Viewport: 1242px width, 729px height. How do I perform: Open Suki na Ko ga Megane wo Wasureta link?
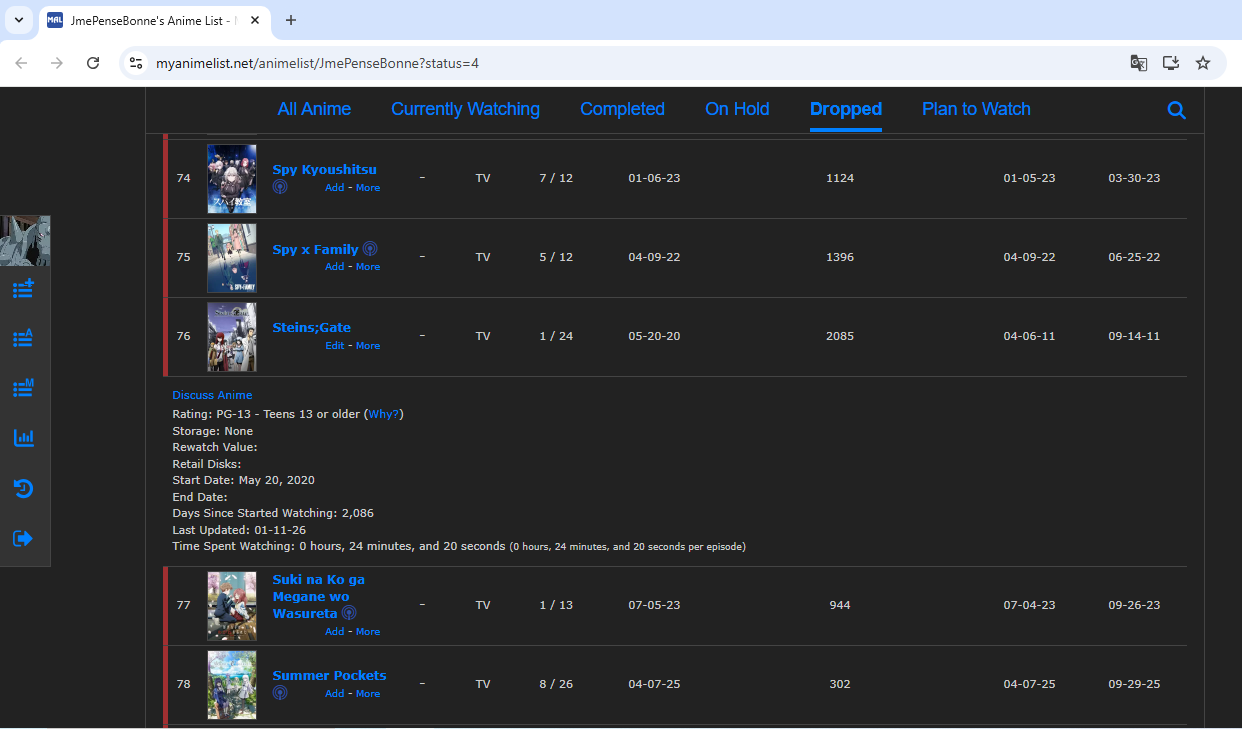coord(319,596)
